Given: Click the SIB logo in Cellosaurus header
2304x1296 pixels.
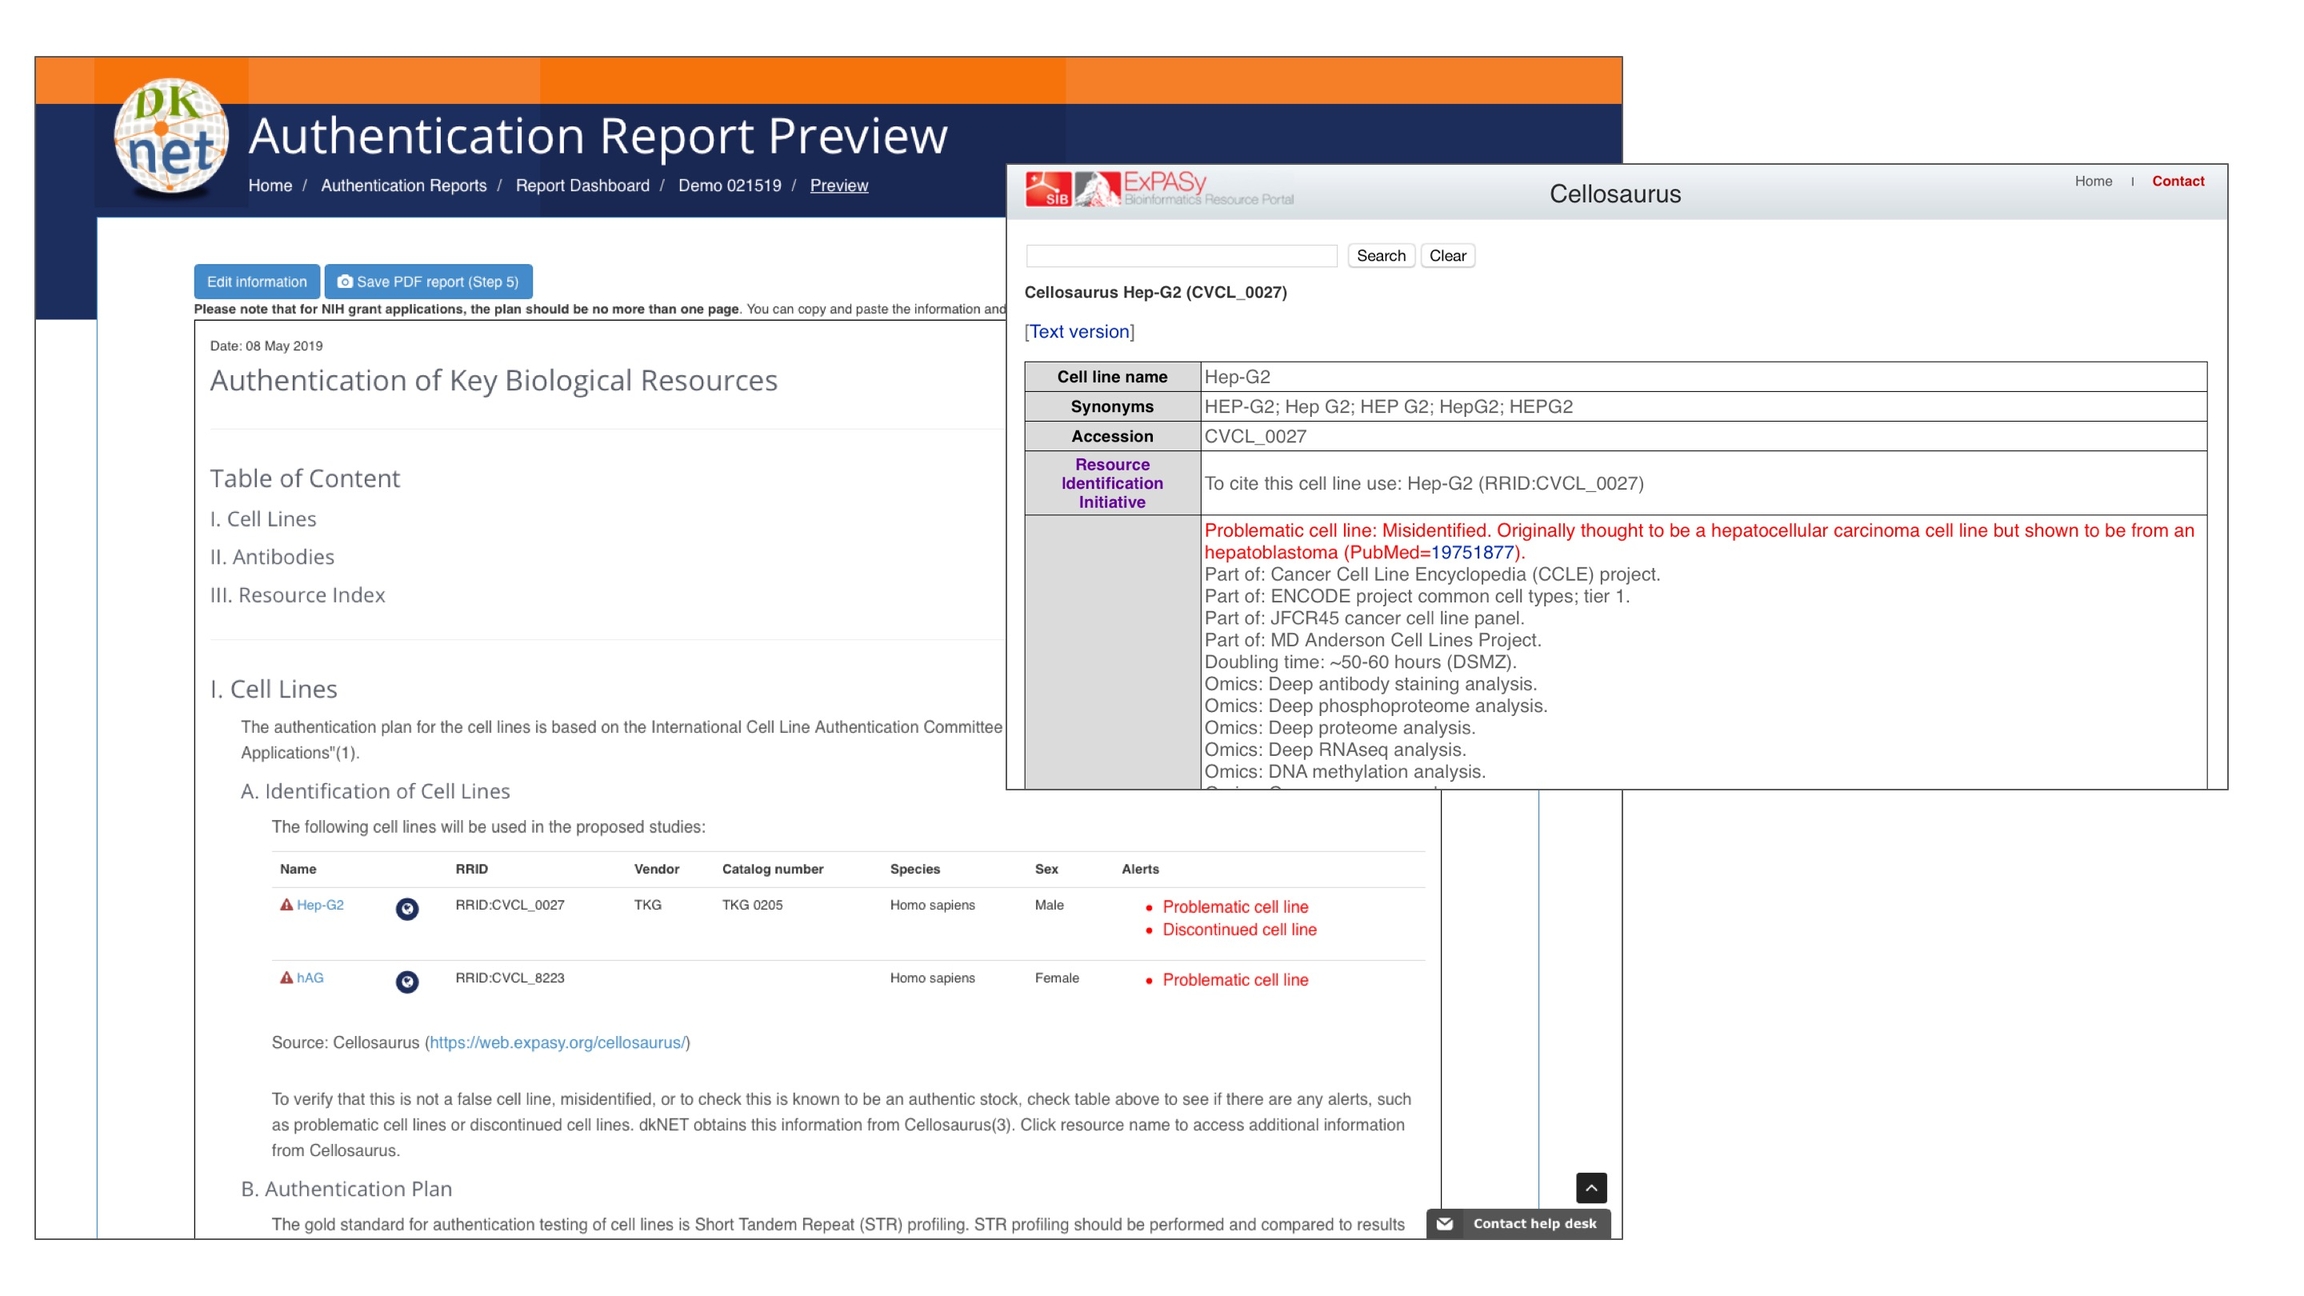Looking at the screenshot, I should pos(1047,188).
